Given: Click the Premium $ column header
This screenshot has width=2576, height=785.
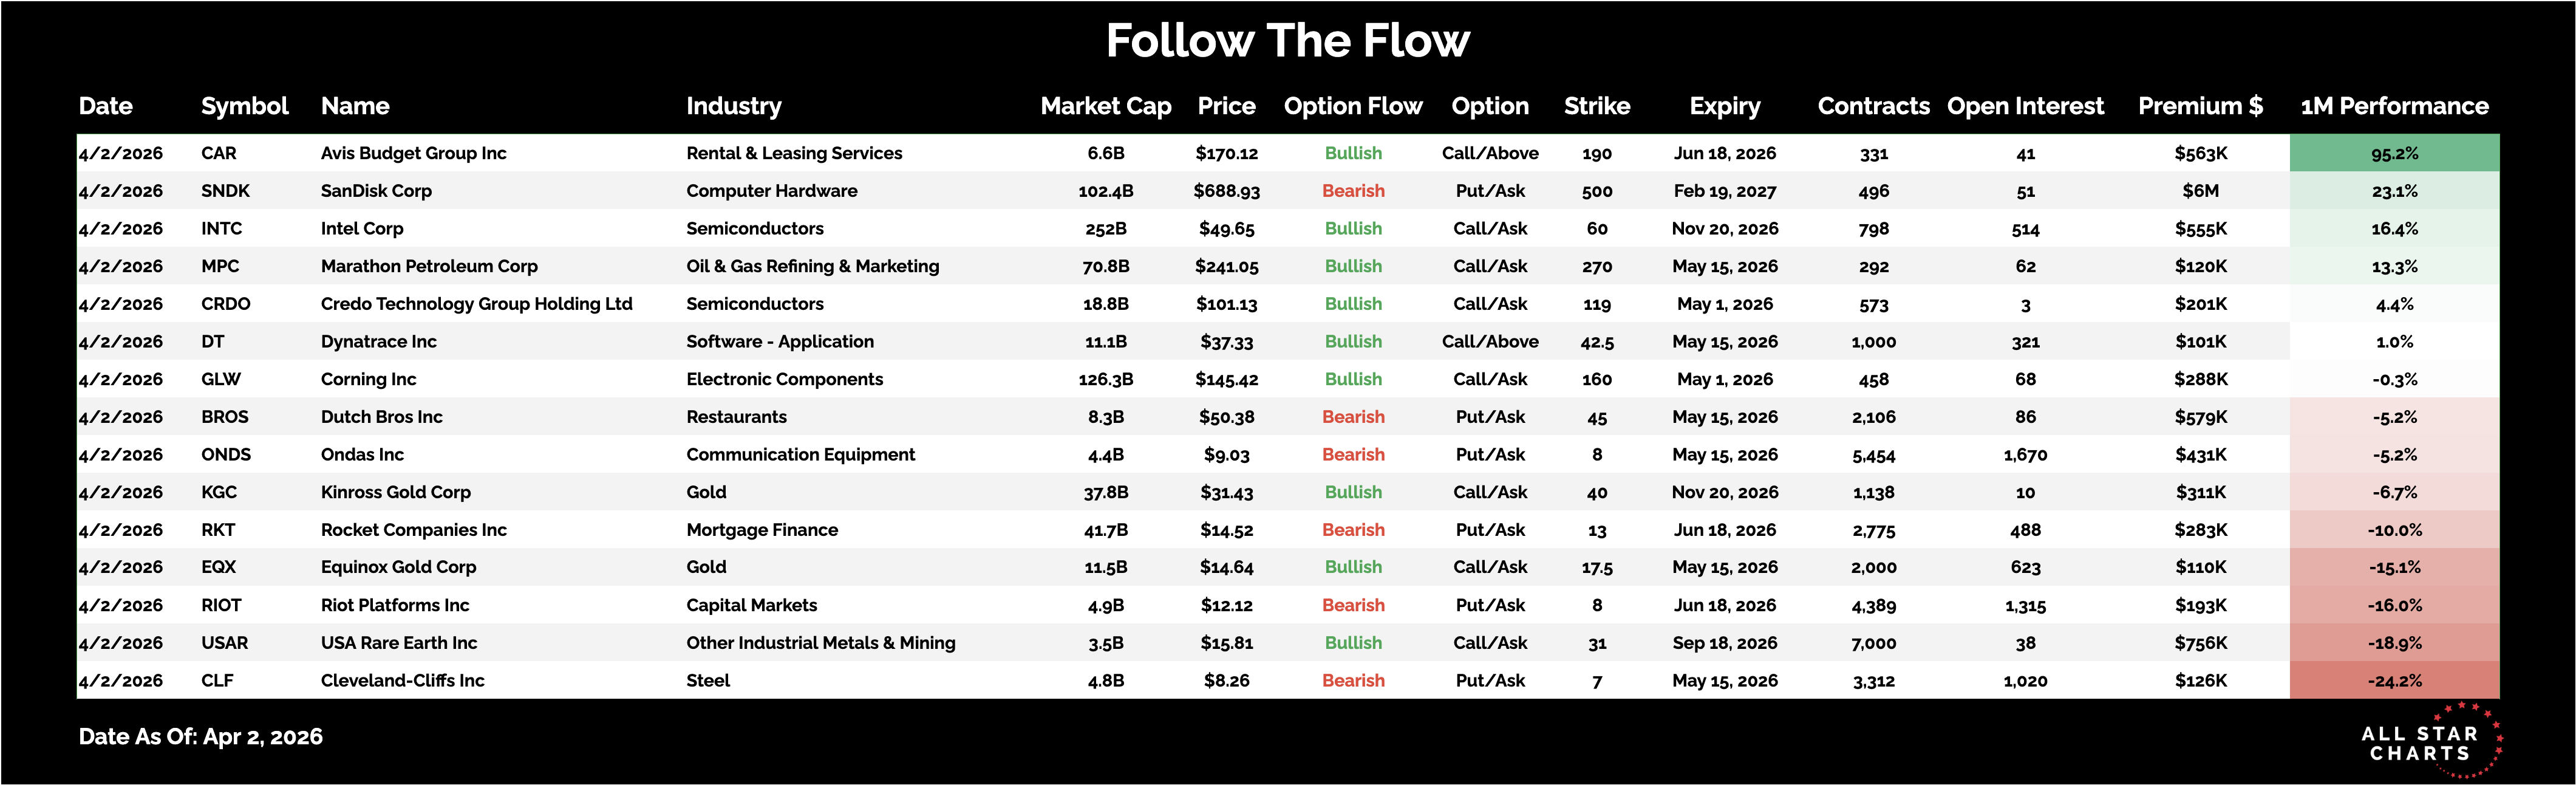Looking at the screenshot, I should click(x=2200, y=106).
